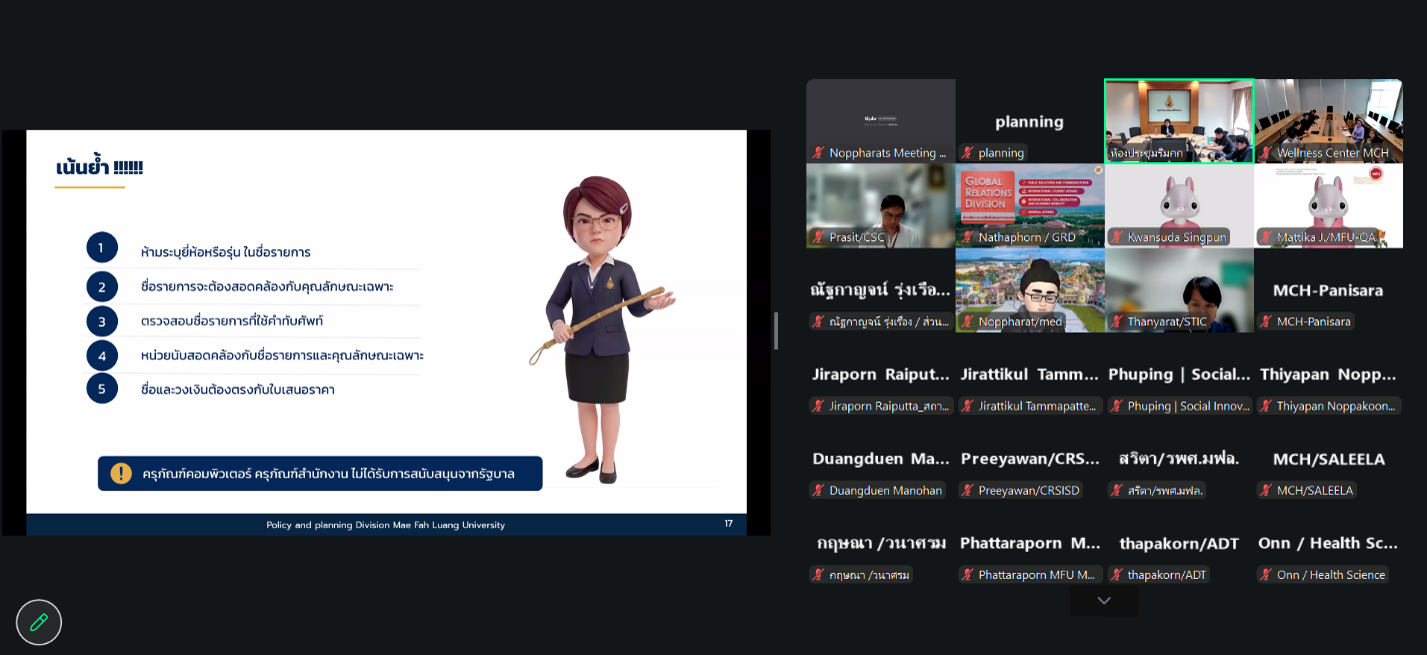Viewport: 1427px width, 655px height.
Task: Select the Preeyawan/CRSISD participant label
Action: coord(1020,490)
